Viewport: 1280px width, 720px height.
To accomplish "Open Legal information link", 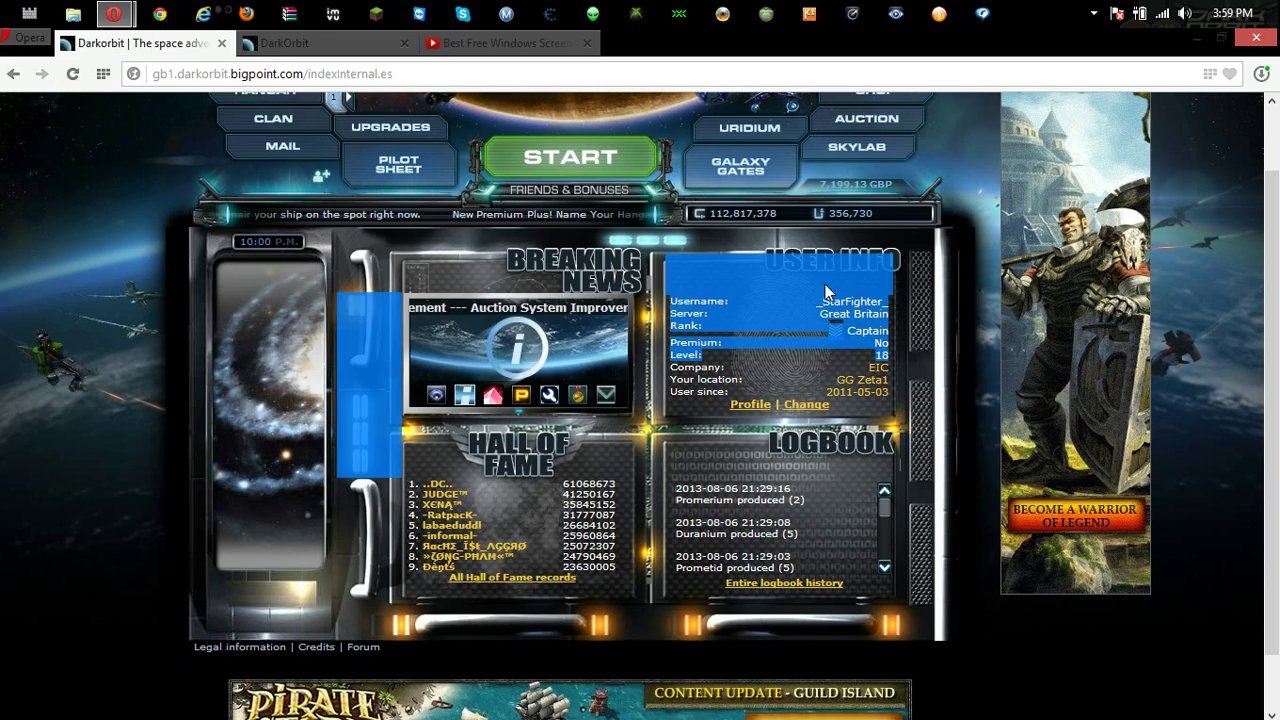I will click(x=239, y=647).
